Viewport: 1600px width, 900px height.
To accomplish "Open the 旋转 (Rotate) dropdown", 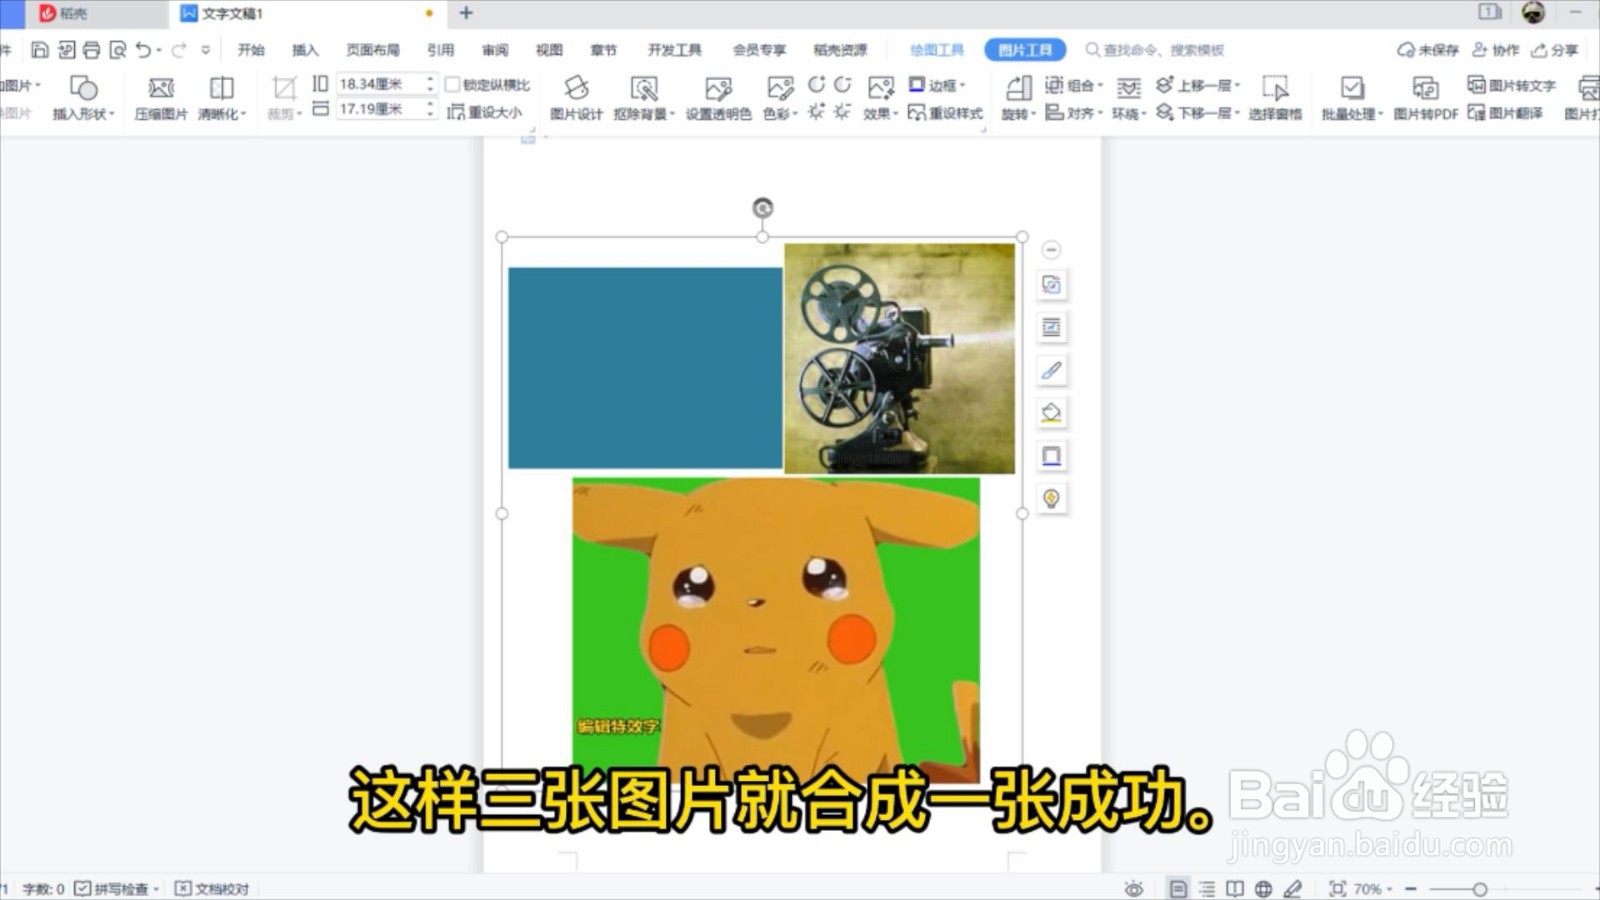I will (1018, 98).
